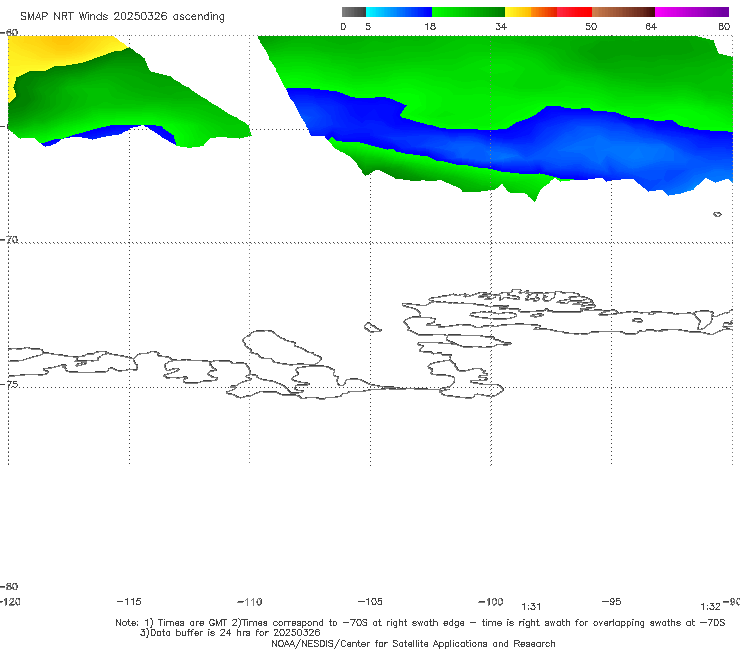The width and height of the screenshot is (740, 650).
Task: Click the color bar label "50"
Action: click(591, 27)
